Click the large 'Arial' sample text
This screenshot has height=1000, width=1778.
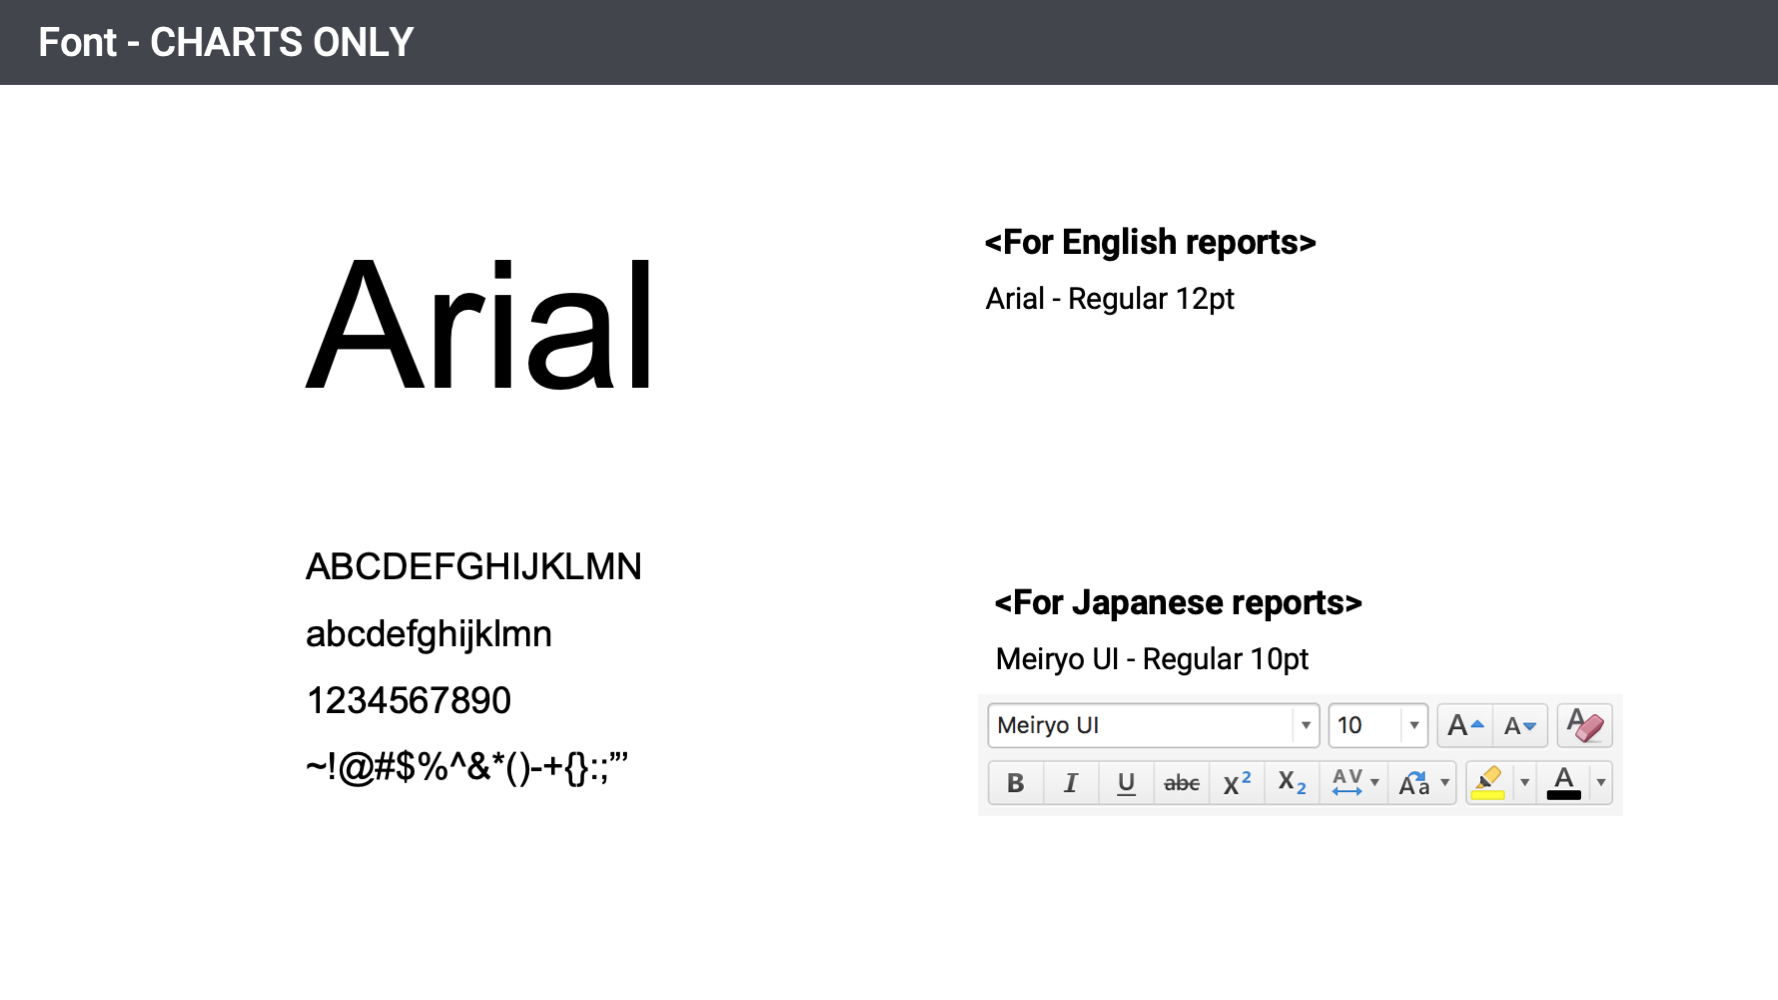click(x=480, y=325)
